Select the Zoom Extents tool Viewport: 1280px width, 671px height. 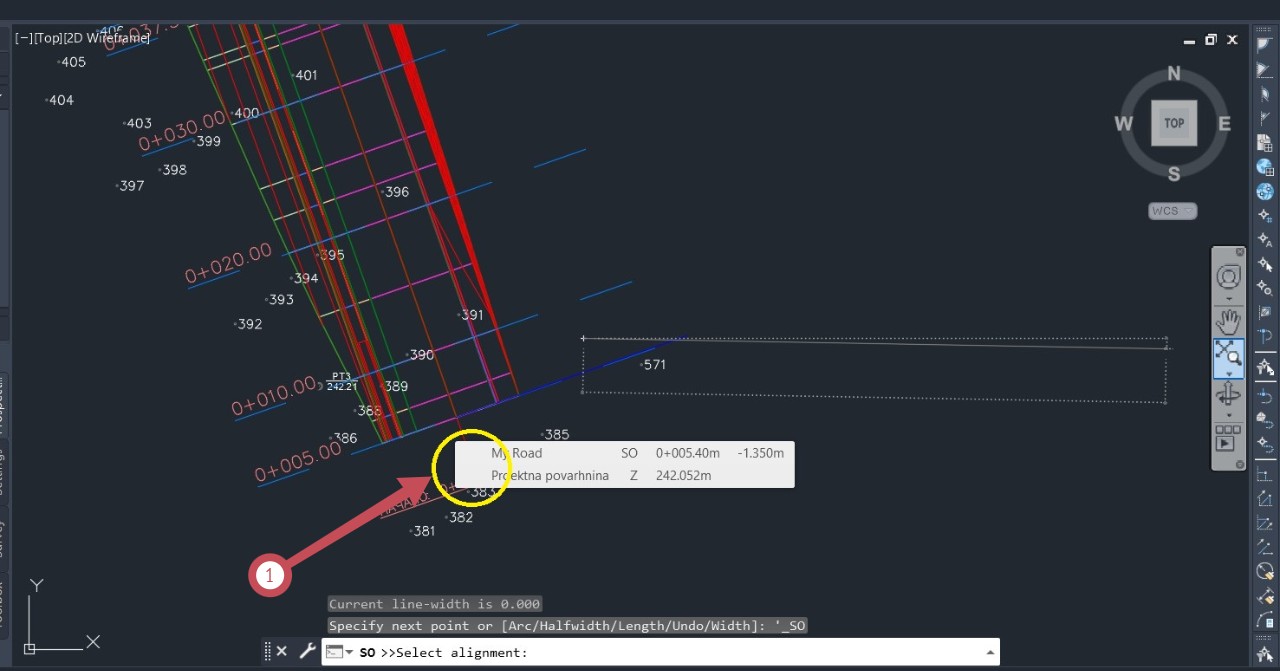click(1228, 355)
